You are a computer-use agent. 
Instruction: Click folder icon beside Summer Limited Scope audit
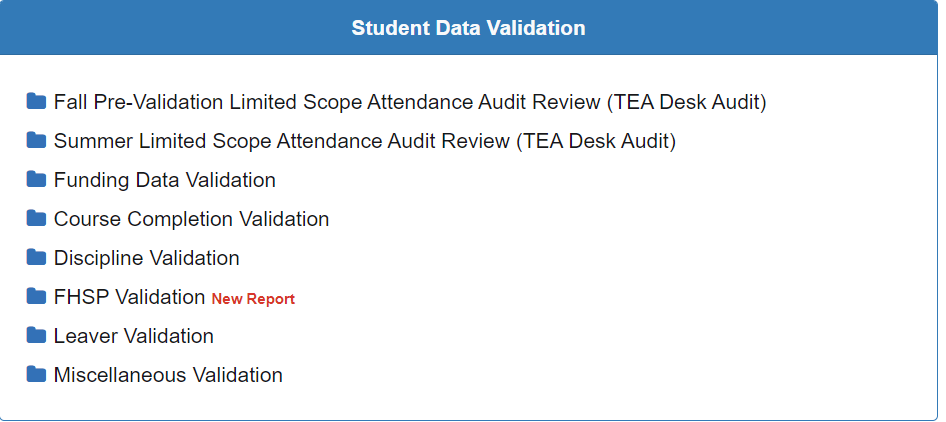36,140
